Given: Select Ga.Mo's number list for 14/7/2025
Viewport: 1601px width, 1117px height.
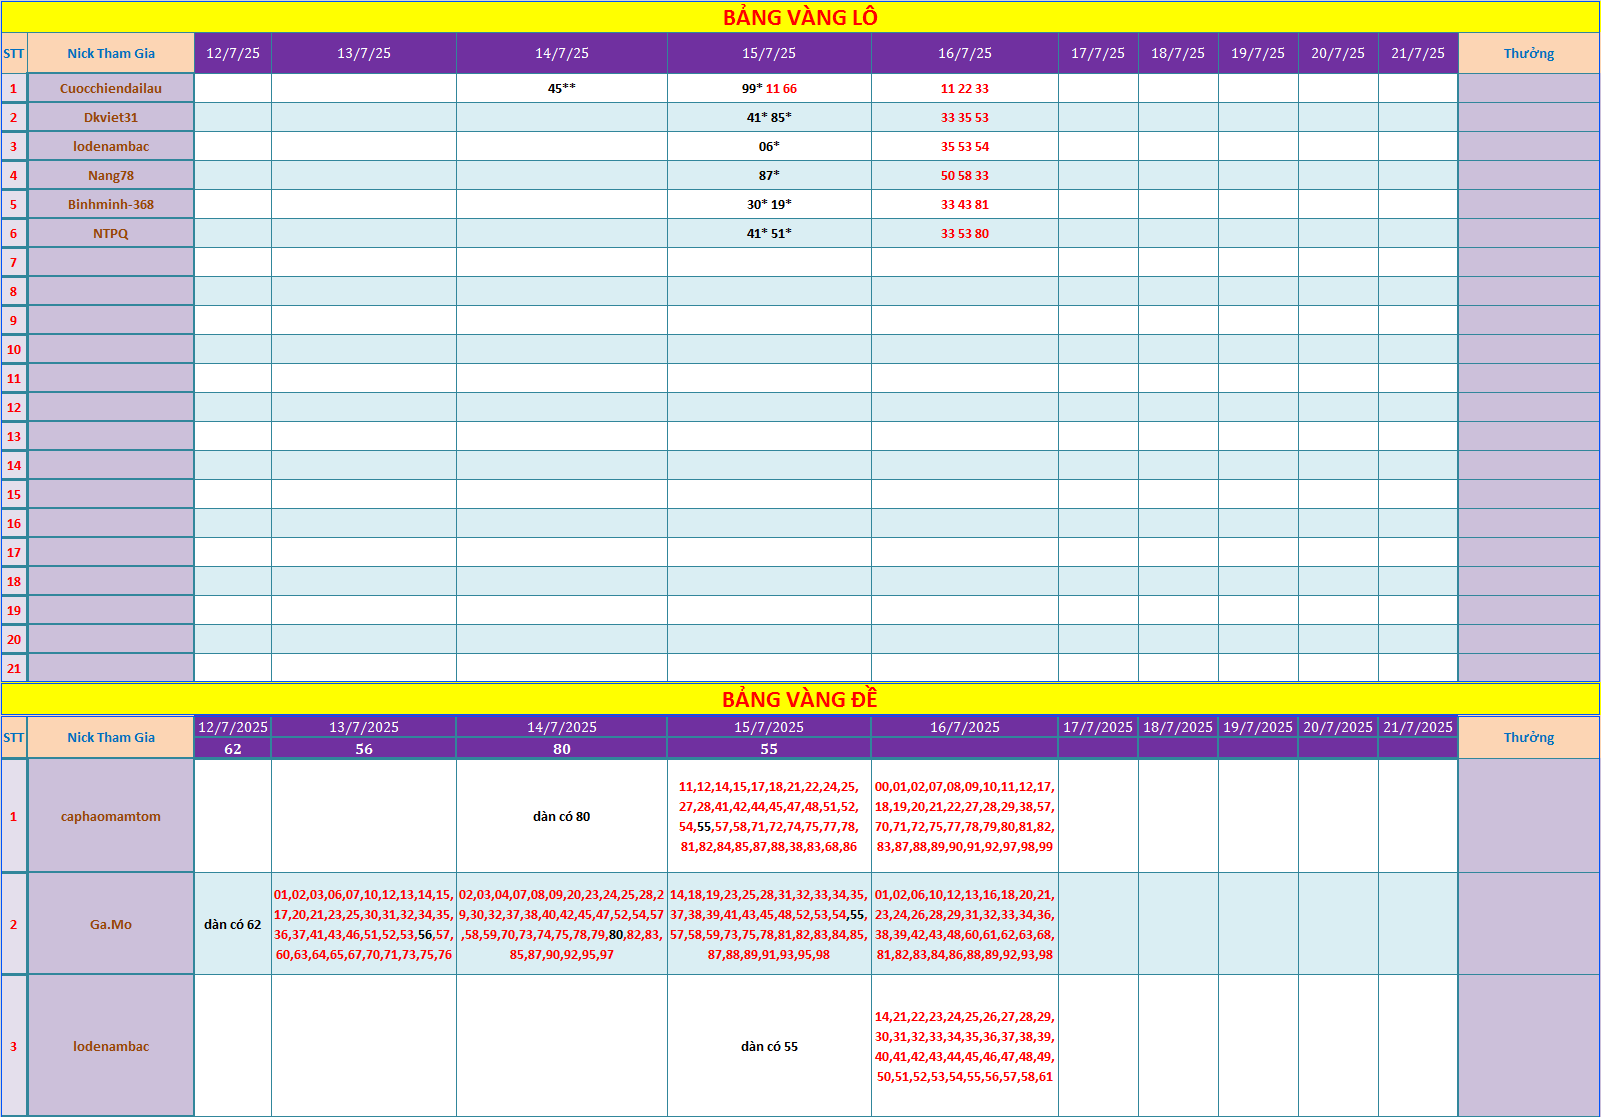Looking at the screenshot, I should [562, 924].
